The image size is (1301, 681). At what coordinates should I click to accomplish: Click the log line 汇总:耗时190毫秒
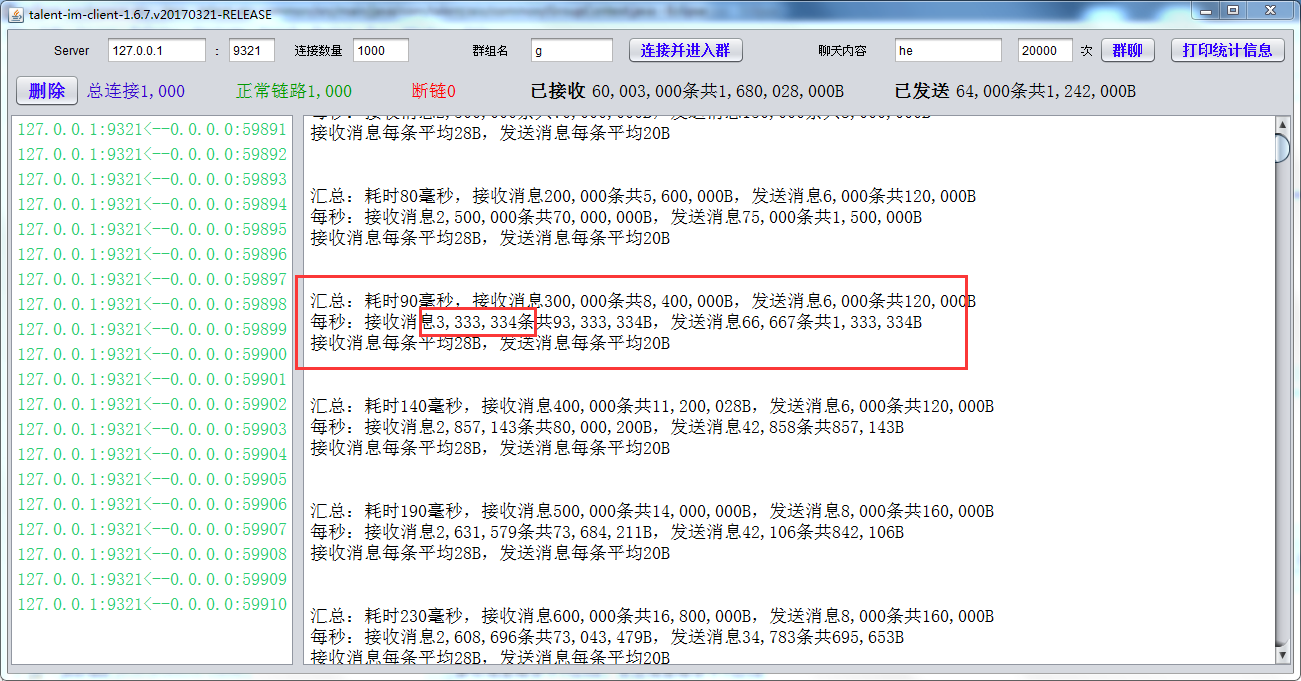pos(652,511)
